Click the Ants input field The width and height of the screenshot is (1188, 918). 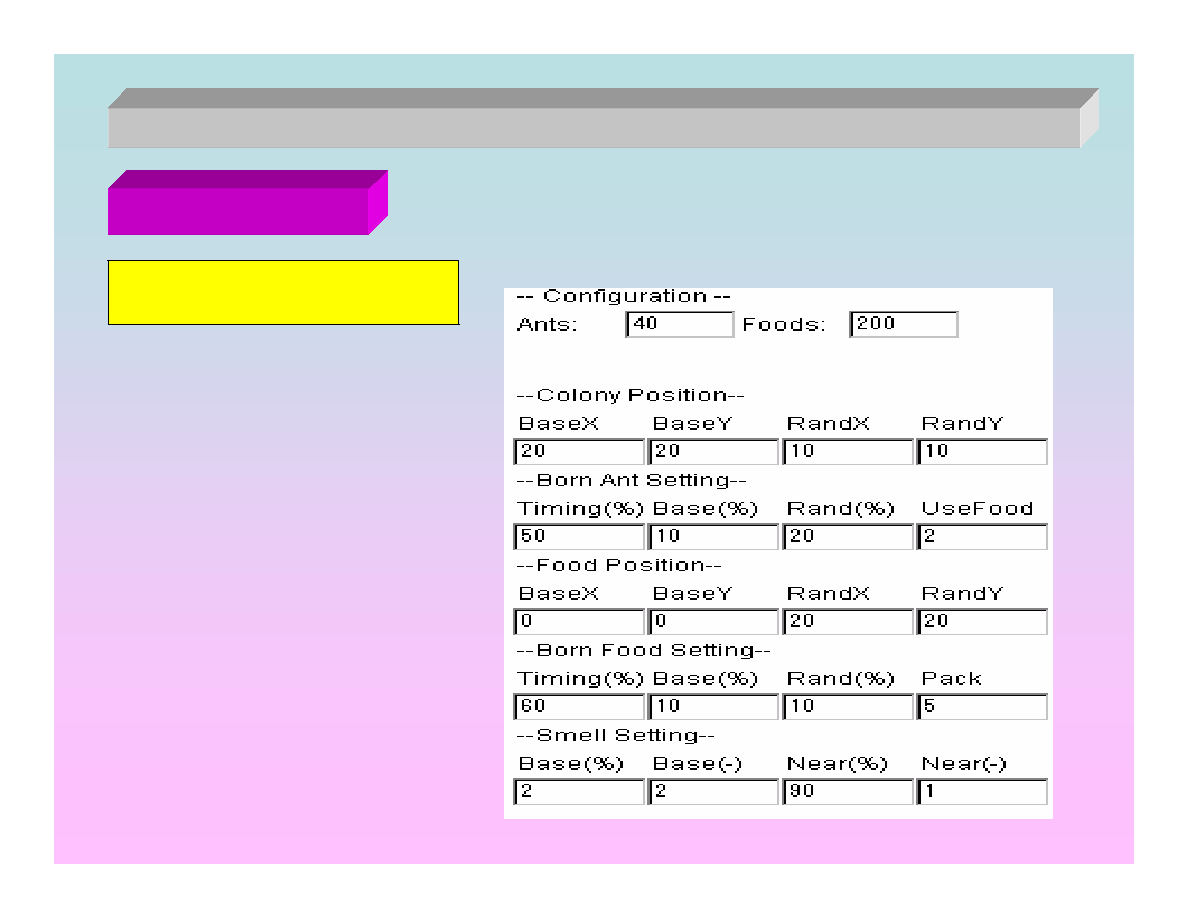click(x=680, y=325)
